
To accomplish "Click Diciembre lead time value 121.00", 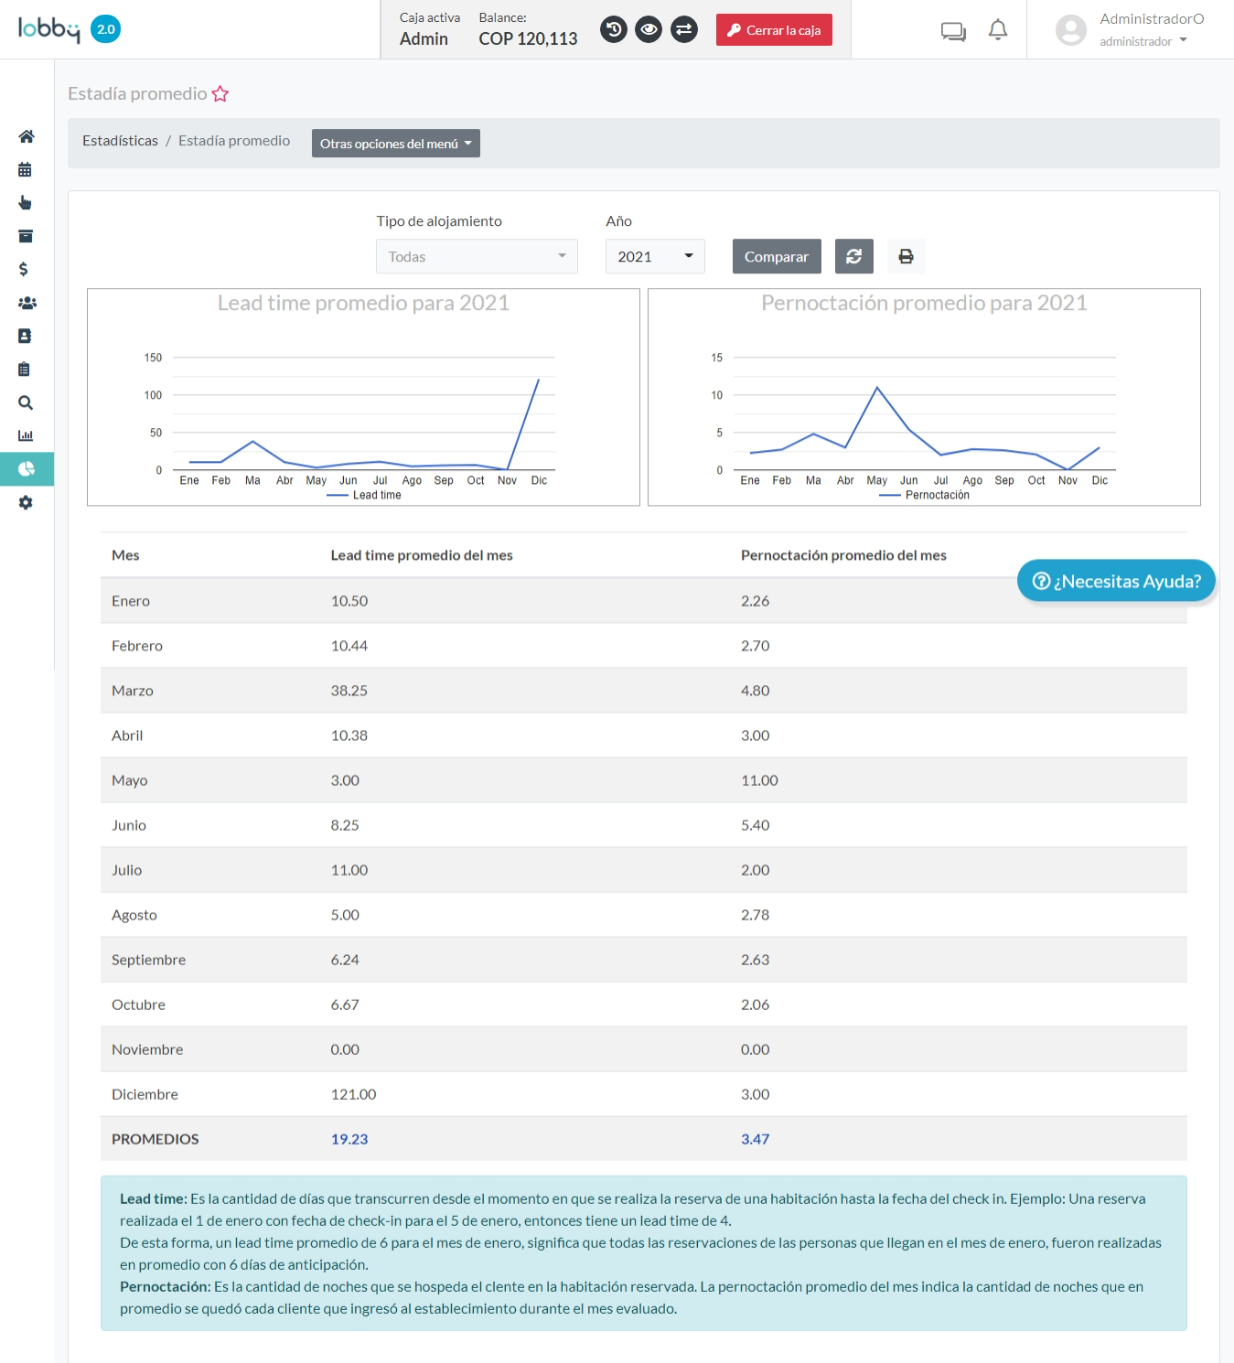I will [353, 1094].
